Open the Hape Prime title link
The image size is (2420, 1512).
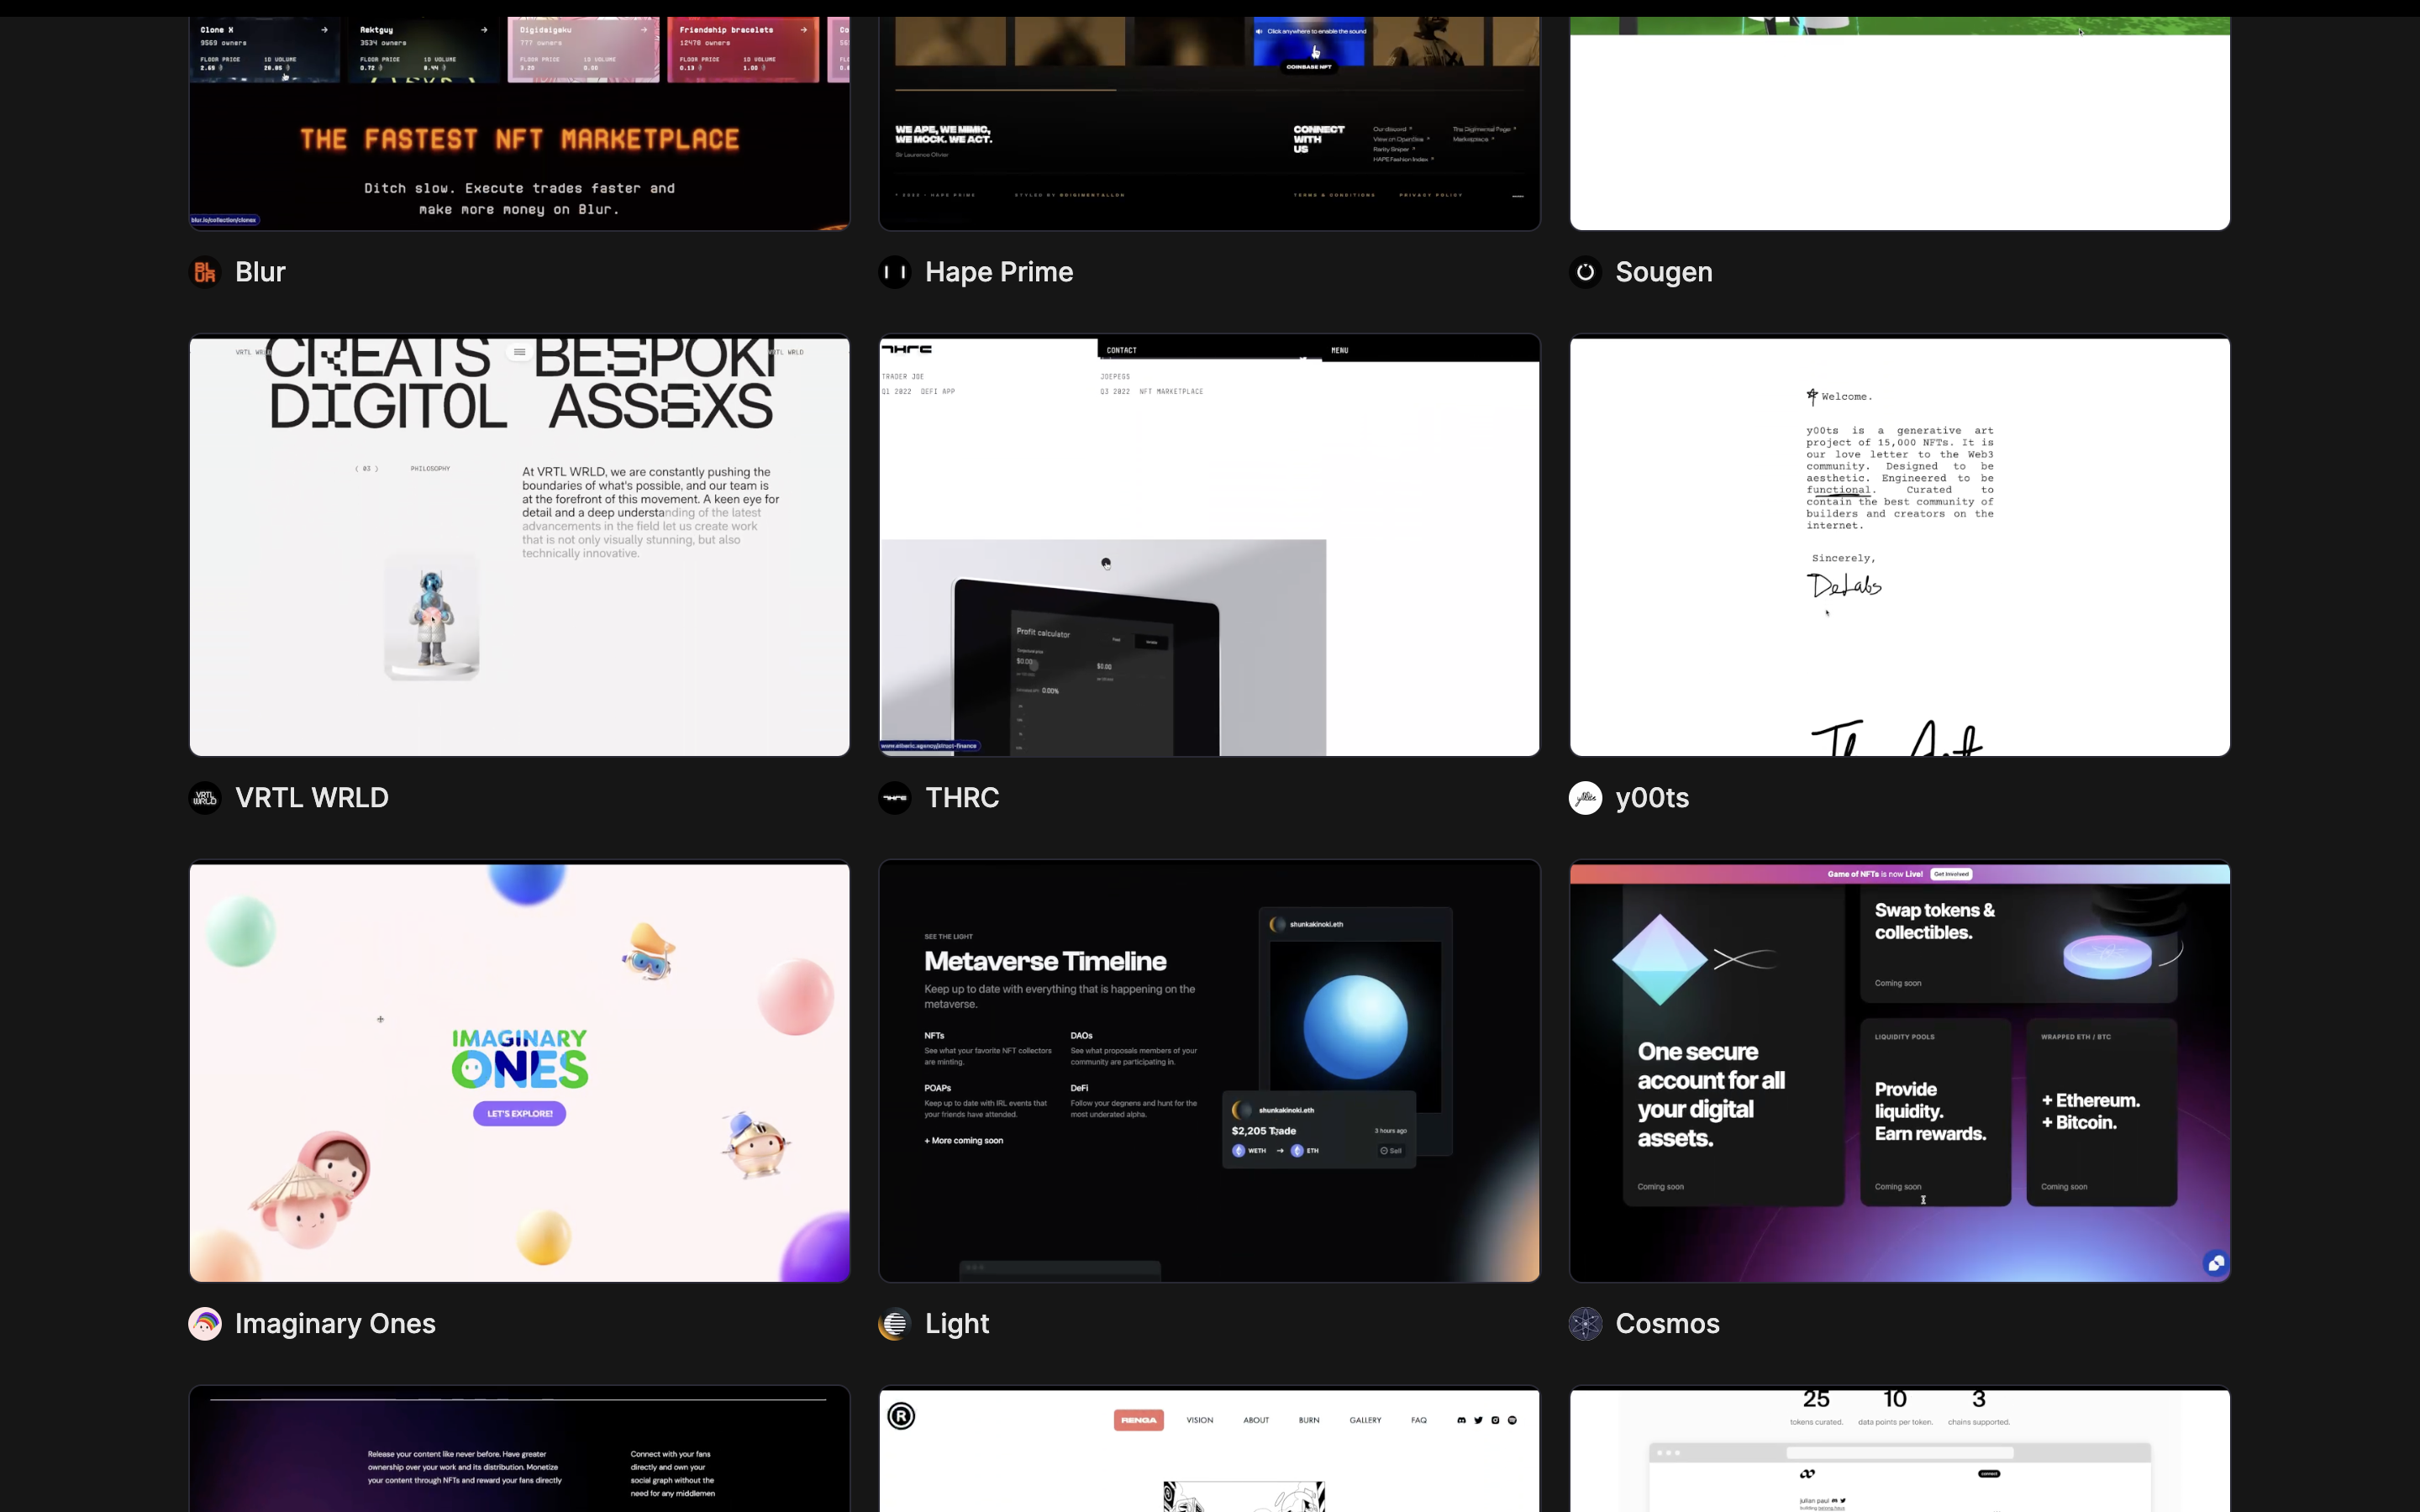click(x=999, y=272)
